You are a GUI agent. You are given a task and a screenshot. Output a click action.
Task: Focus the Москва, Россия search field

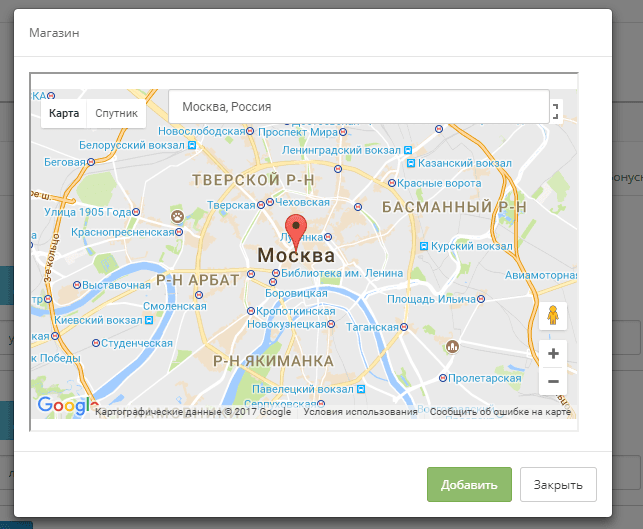pyautogui.click(x=359, y=107)
